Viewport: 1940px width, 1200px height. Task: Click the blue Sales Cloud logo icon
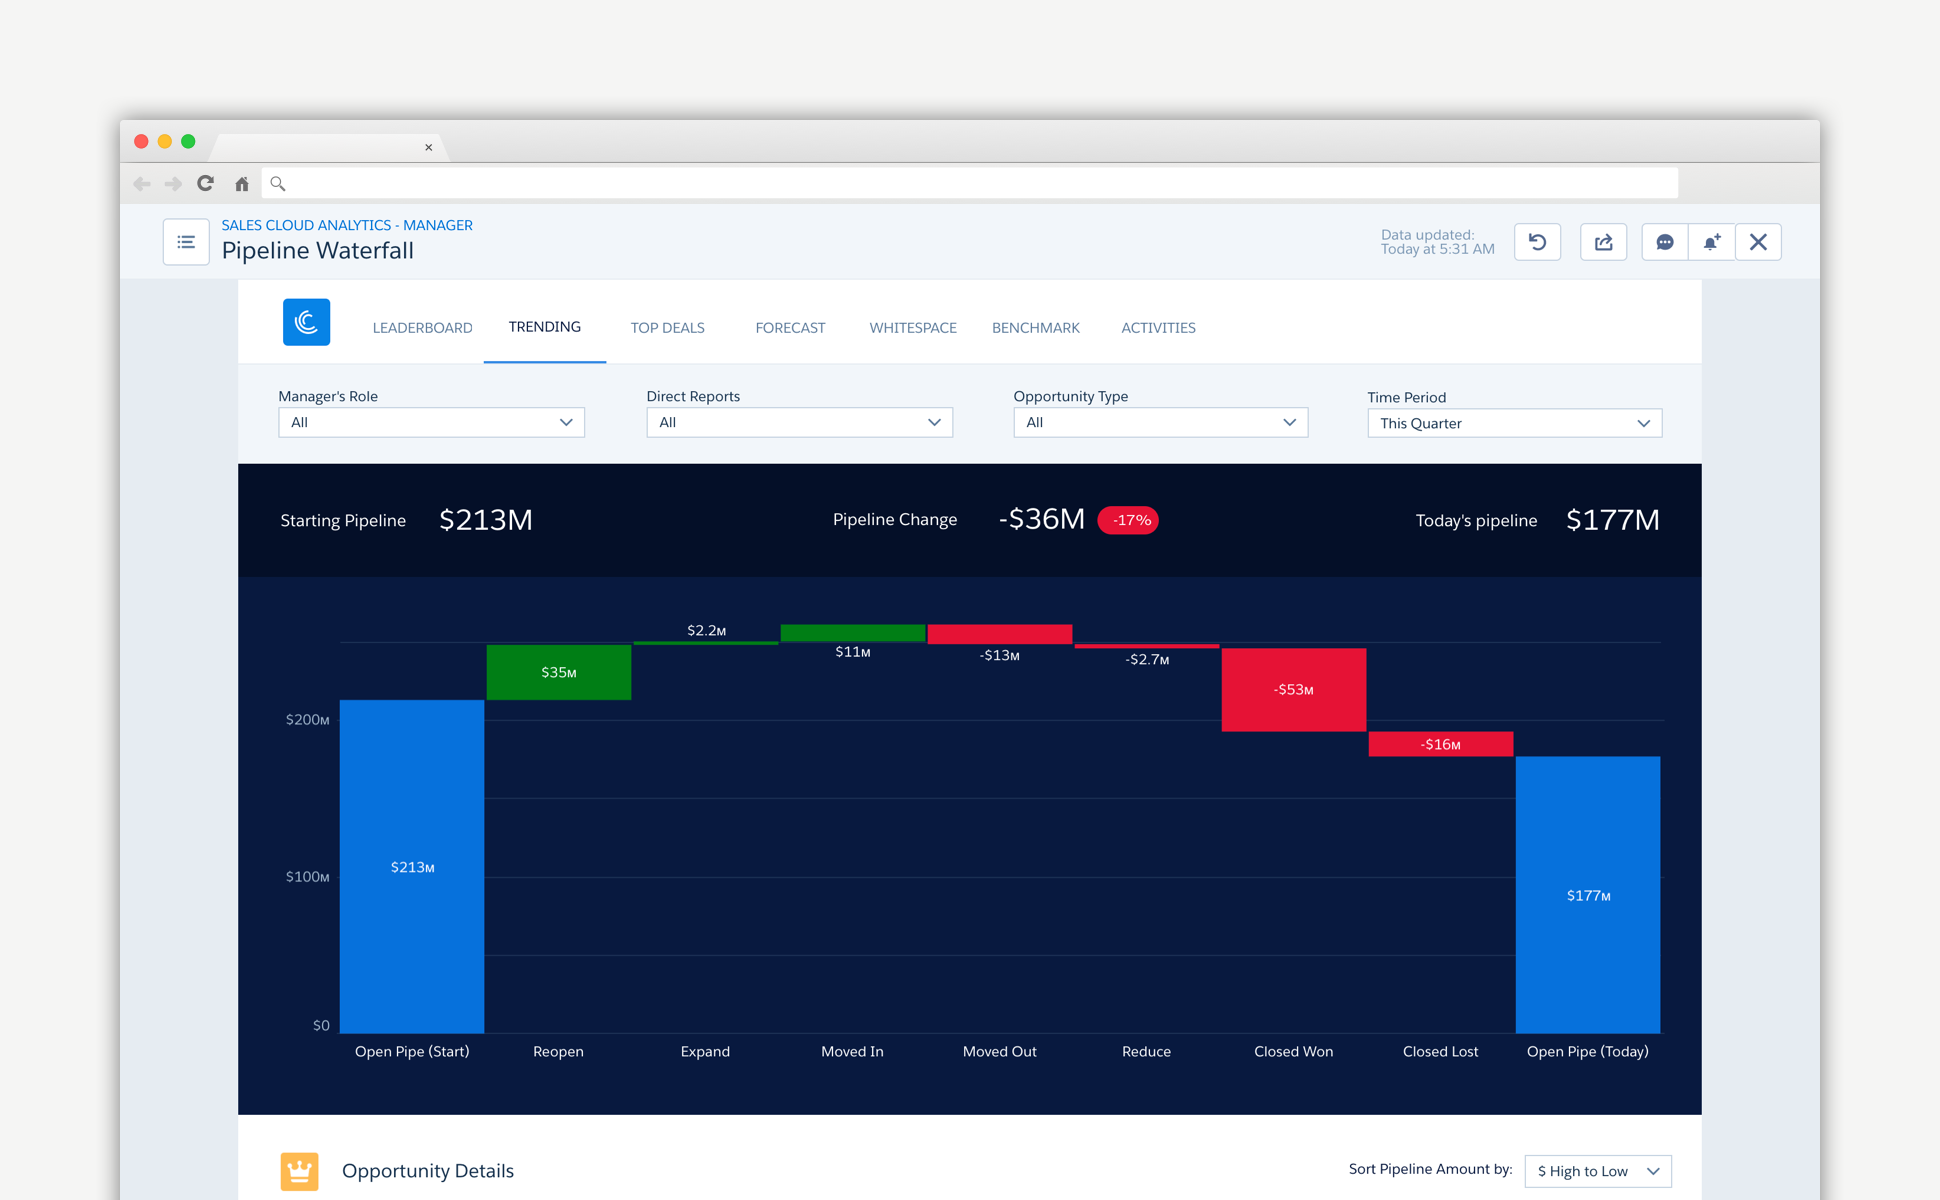[x=306, y=322]
